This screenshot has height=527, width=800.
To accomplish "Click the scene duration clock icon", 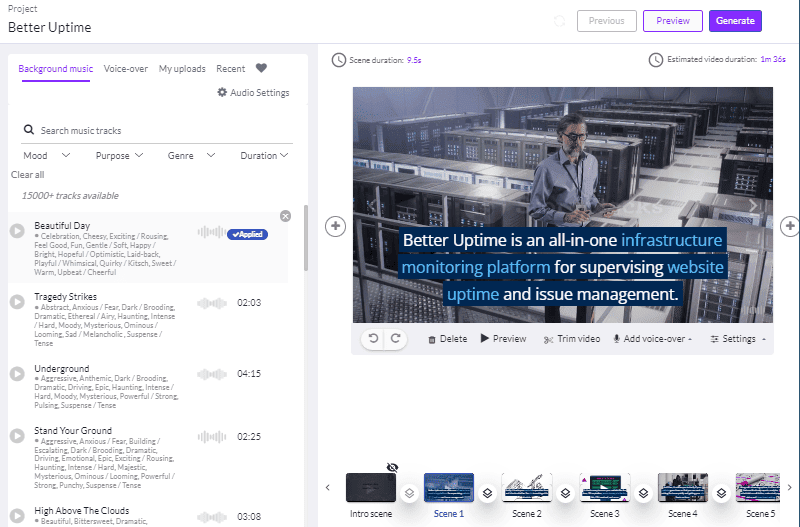I will [339, 60].
